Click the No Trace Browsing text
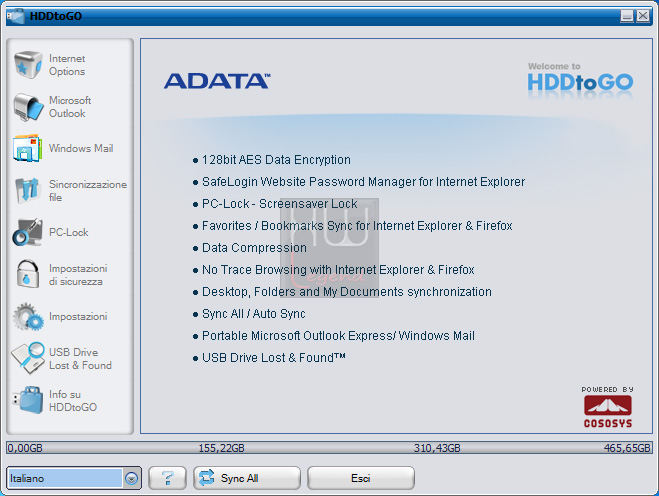Image resolution: width=659 pixels, height=496 pixels. 338,269
